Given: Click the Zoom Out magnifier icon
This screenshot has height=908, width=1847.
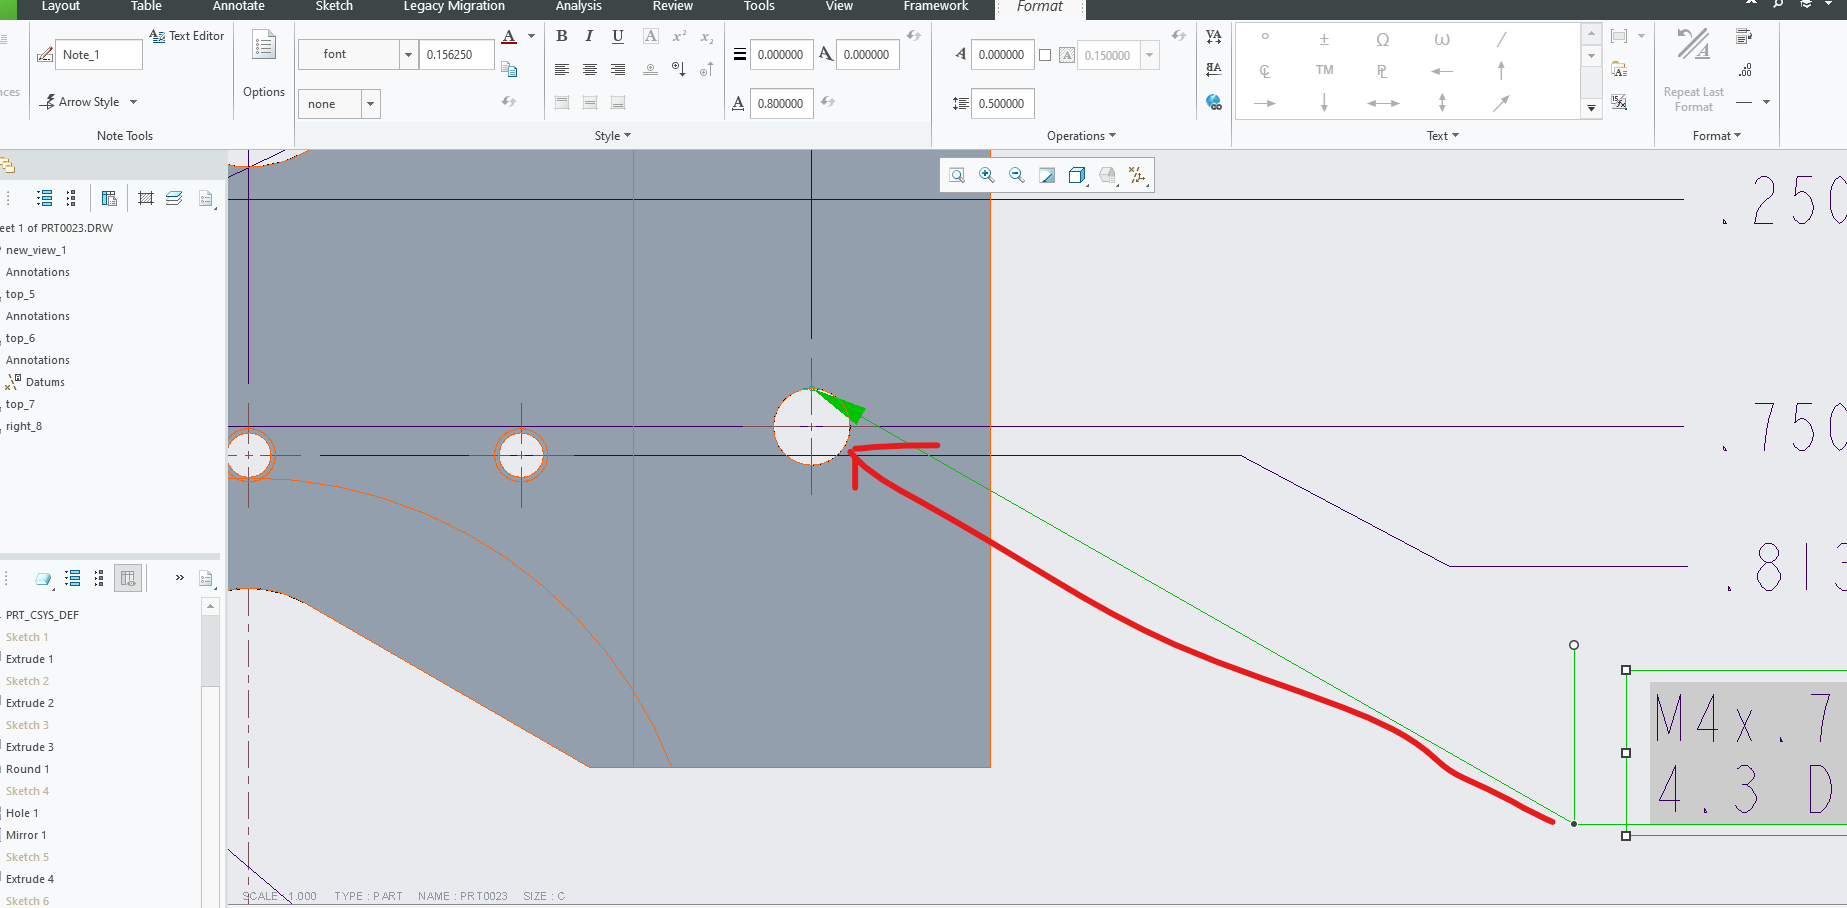Looking at the screenshot, I should pos(1017,176).
